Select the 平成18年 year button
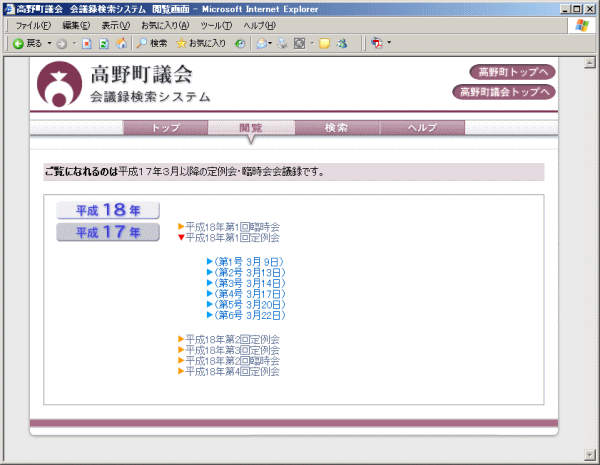This screenshot has width=600, height=465. click(108, 210)
